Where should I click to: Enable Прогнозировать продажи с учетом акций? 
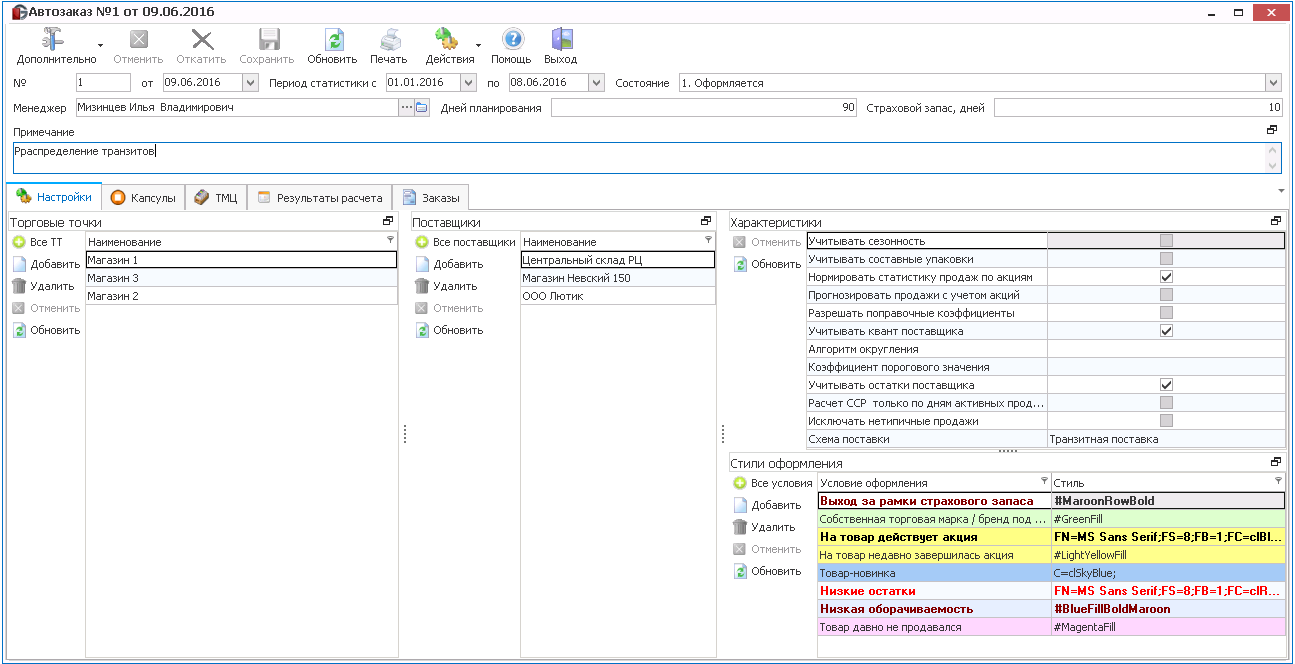pyautogui.click(x=1166, y=295)
